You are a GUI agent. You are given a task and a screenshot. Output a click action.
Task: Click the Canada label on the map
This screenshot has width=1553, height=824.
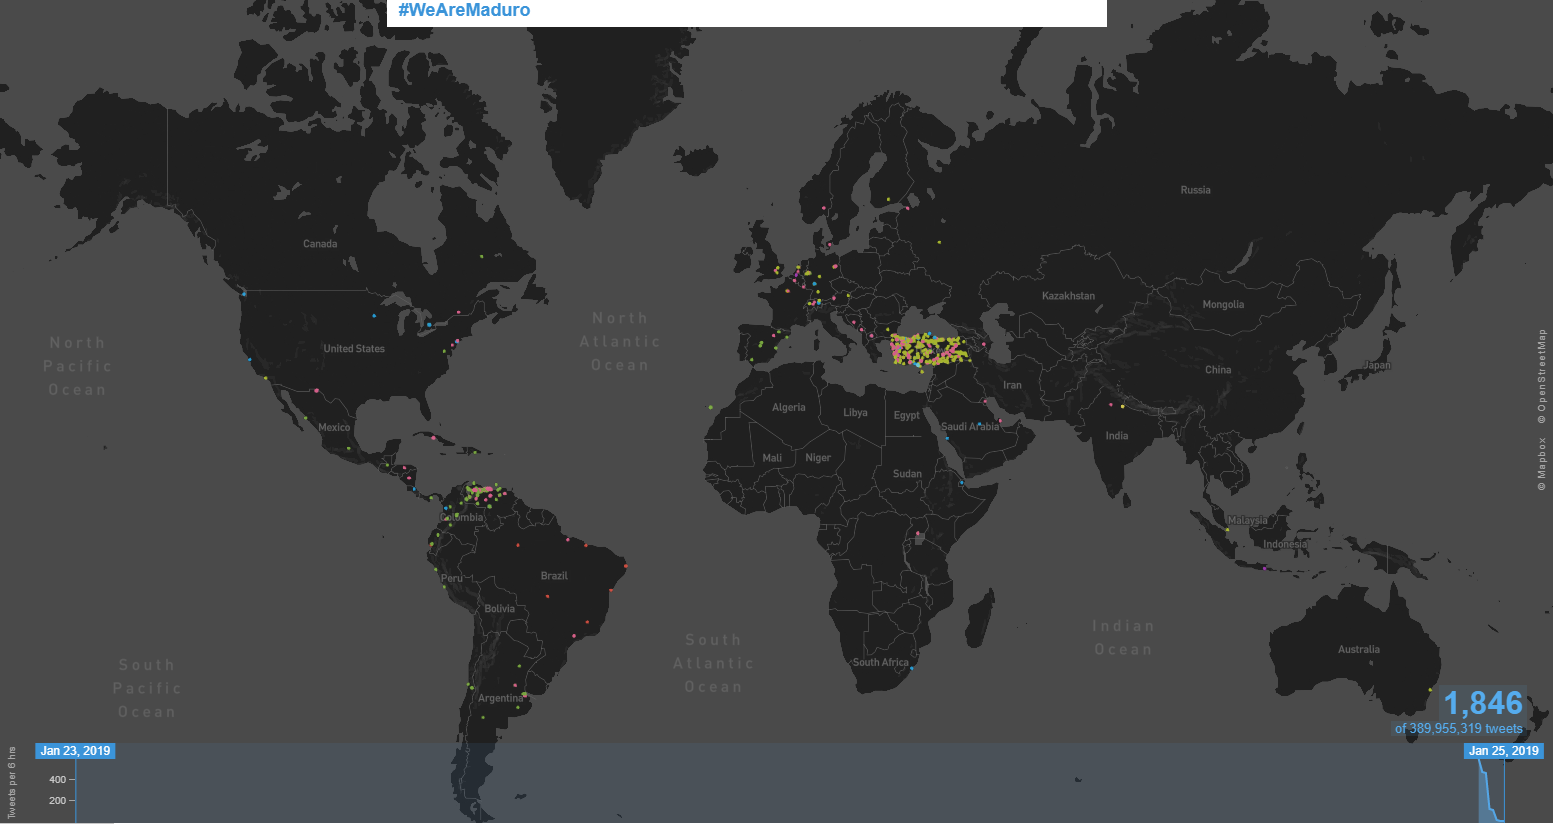point(320,244)
